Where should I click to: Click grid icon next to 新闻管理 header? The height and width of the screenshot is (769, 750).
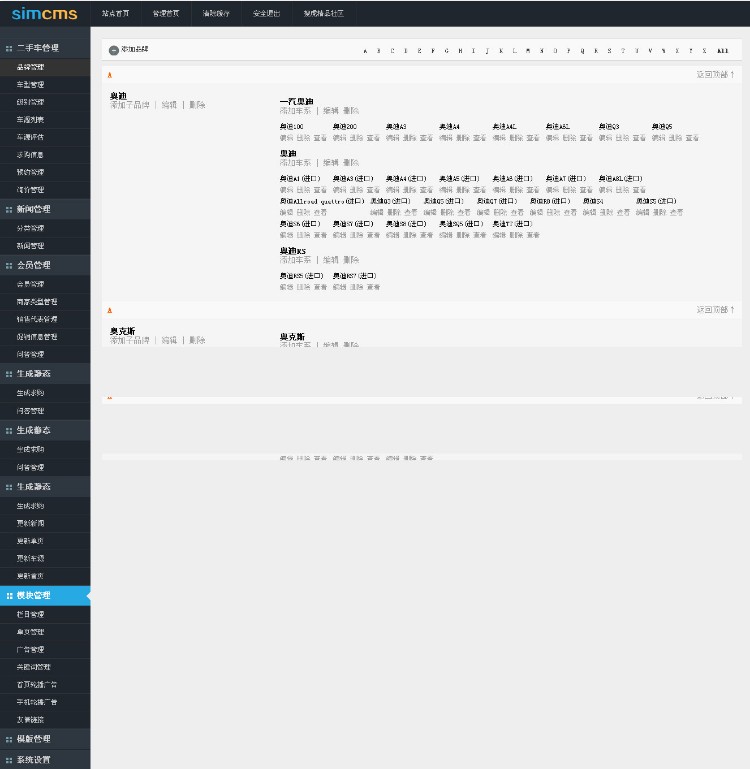click(x=9, y=209)
